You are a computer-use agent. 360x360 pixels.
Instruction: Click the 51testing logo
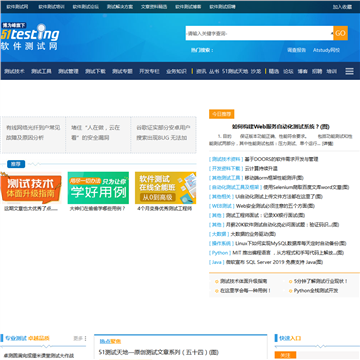30,37
